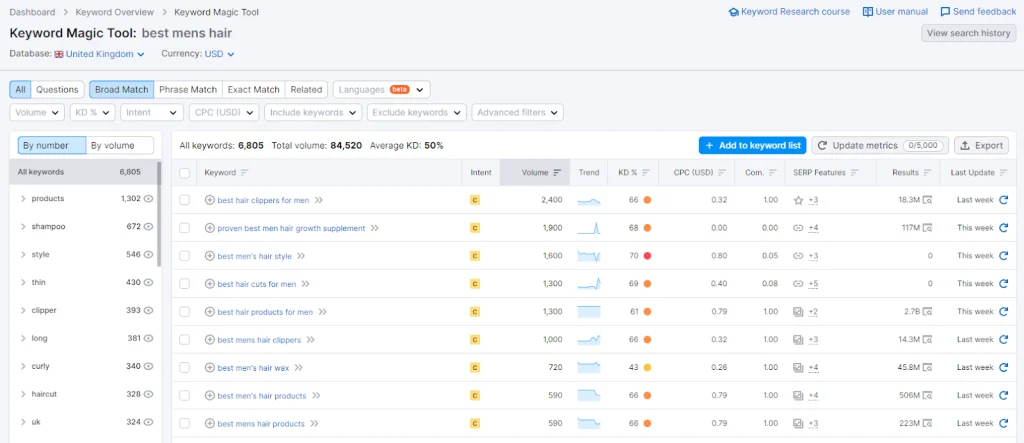Viewport: 1024px width, 443px height.
Task: Open the Include keywords dropdown
Action: click(313, 112)
